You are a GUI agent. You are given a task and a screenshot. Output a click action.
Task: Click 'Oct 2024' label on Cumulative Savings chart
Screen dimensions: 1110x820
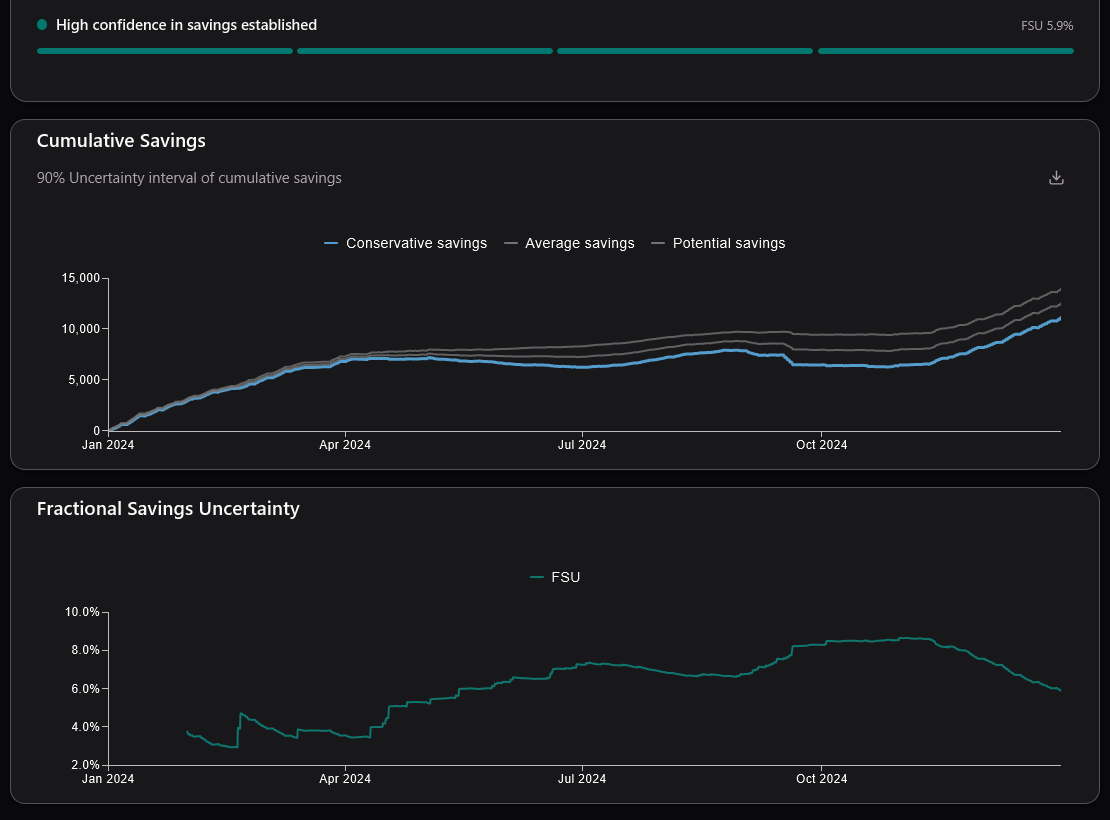pyautogui.click(x=821, y=445)
